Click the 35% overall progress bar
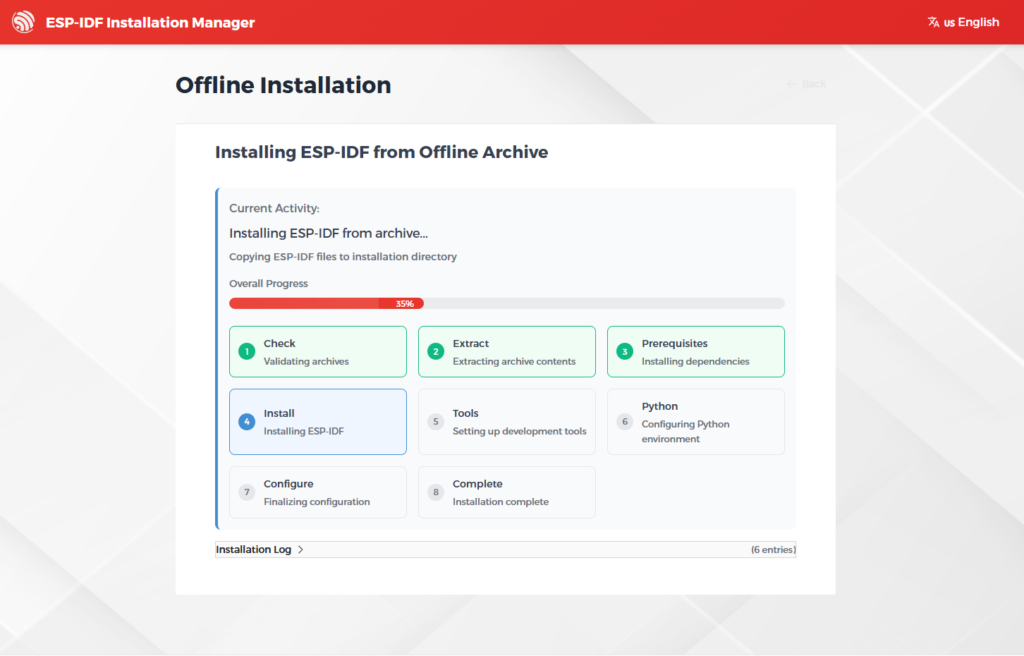The image size is (1024, 656). point(507,303)
